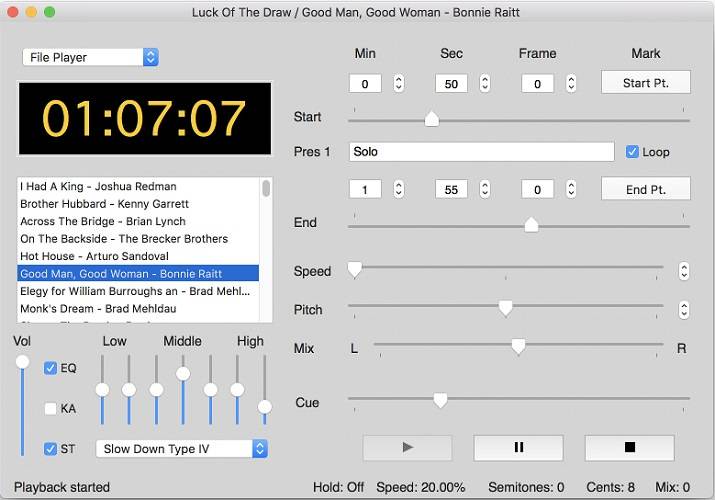
Task: Click the Start Min field showing 0
Action: coord(365,84)
